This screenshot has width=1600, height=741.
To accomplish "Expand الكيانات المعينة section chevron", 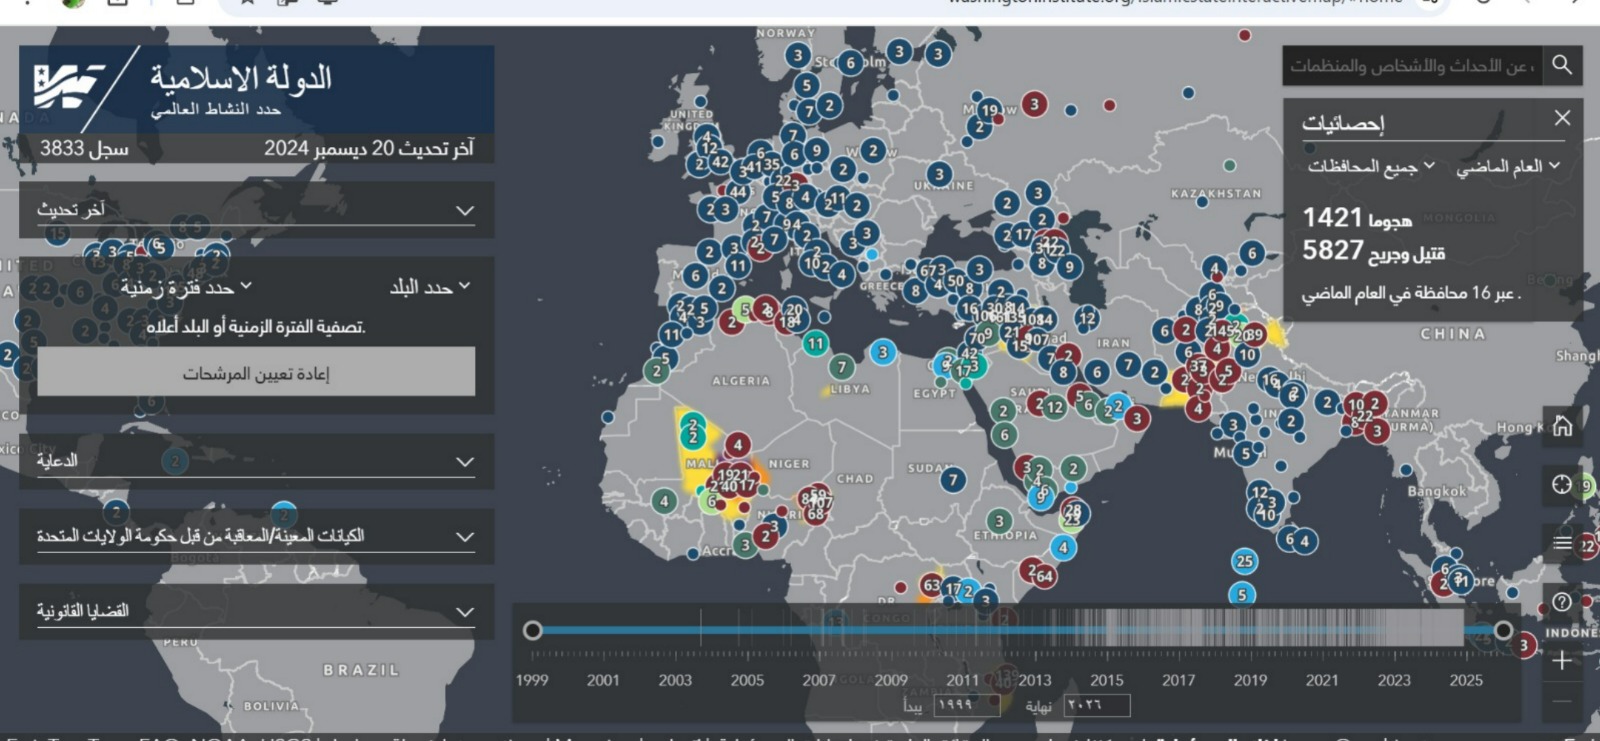I will coord(465,537).
